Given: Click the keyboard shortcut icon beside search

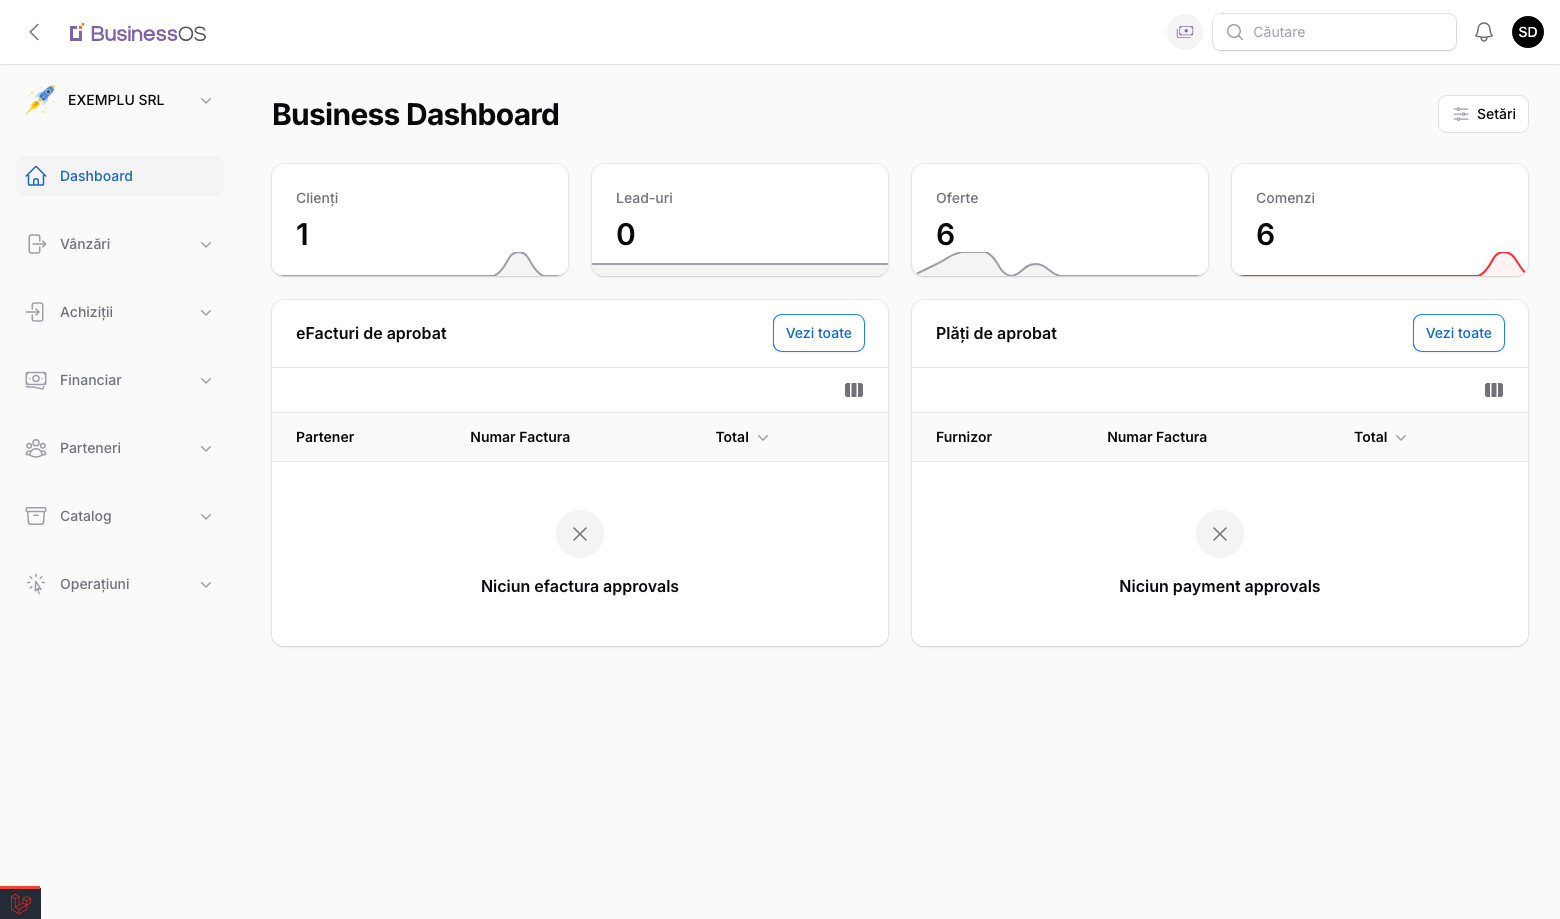Looking at the screenshot, I should click(x=1184, y=31).
